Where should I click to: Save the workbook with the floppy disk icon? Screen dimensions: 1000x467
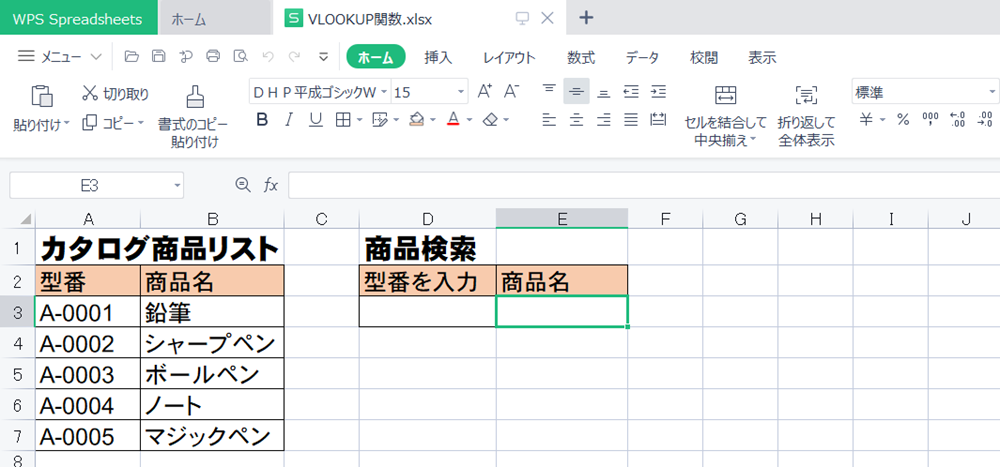click(x=158, y=57)
